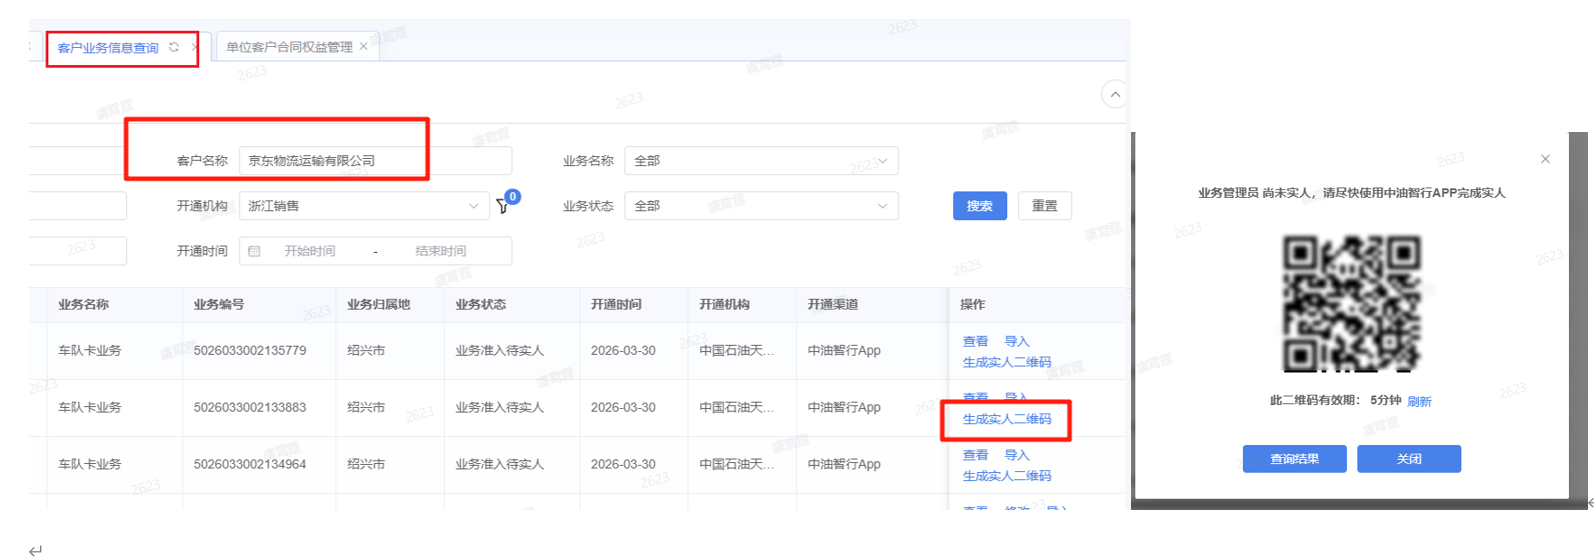Viewport: 1594px width, 557px height.
Task: Expand the 开通机构 dropdown showing 浙江销售
Action: pyautogui.click(x=363, y=206)
